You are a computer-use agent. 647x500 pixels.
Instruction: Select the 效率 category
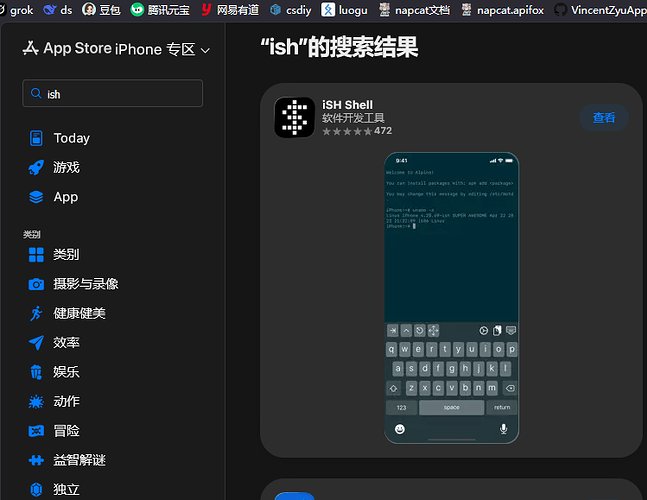pos(66,343)
